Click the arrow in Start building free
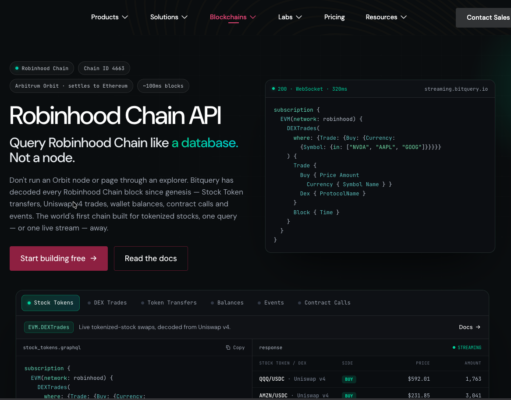Image resolution: width=511 pixels, height=400 pixels. [94, 258]
